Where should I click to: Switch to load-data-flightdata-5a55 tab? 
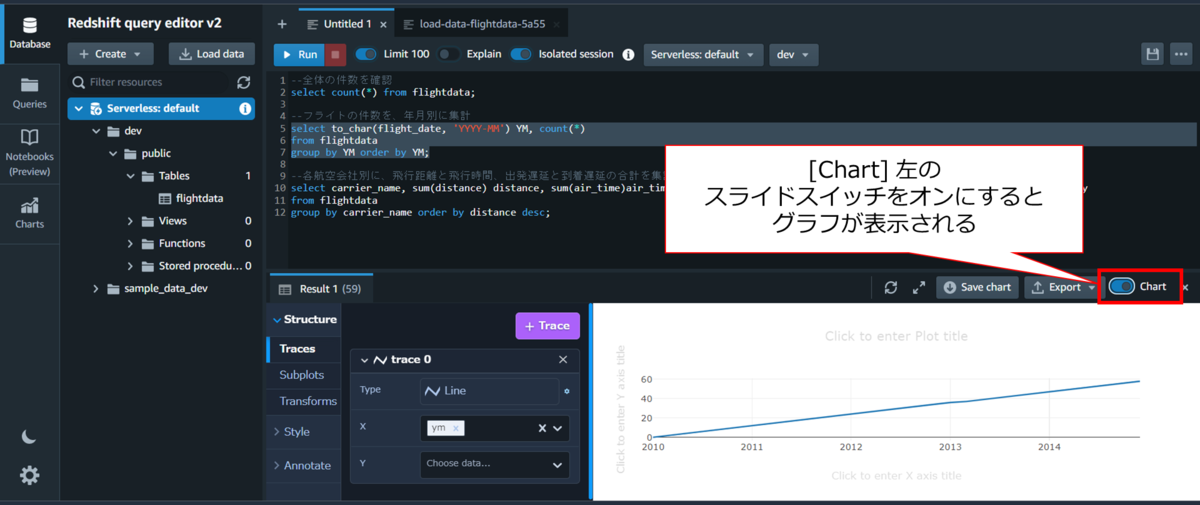click(x=484, y=24)
